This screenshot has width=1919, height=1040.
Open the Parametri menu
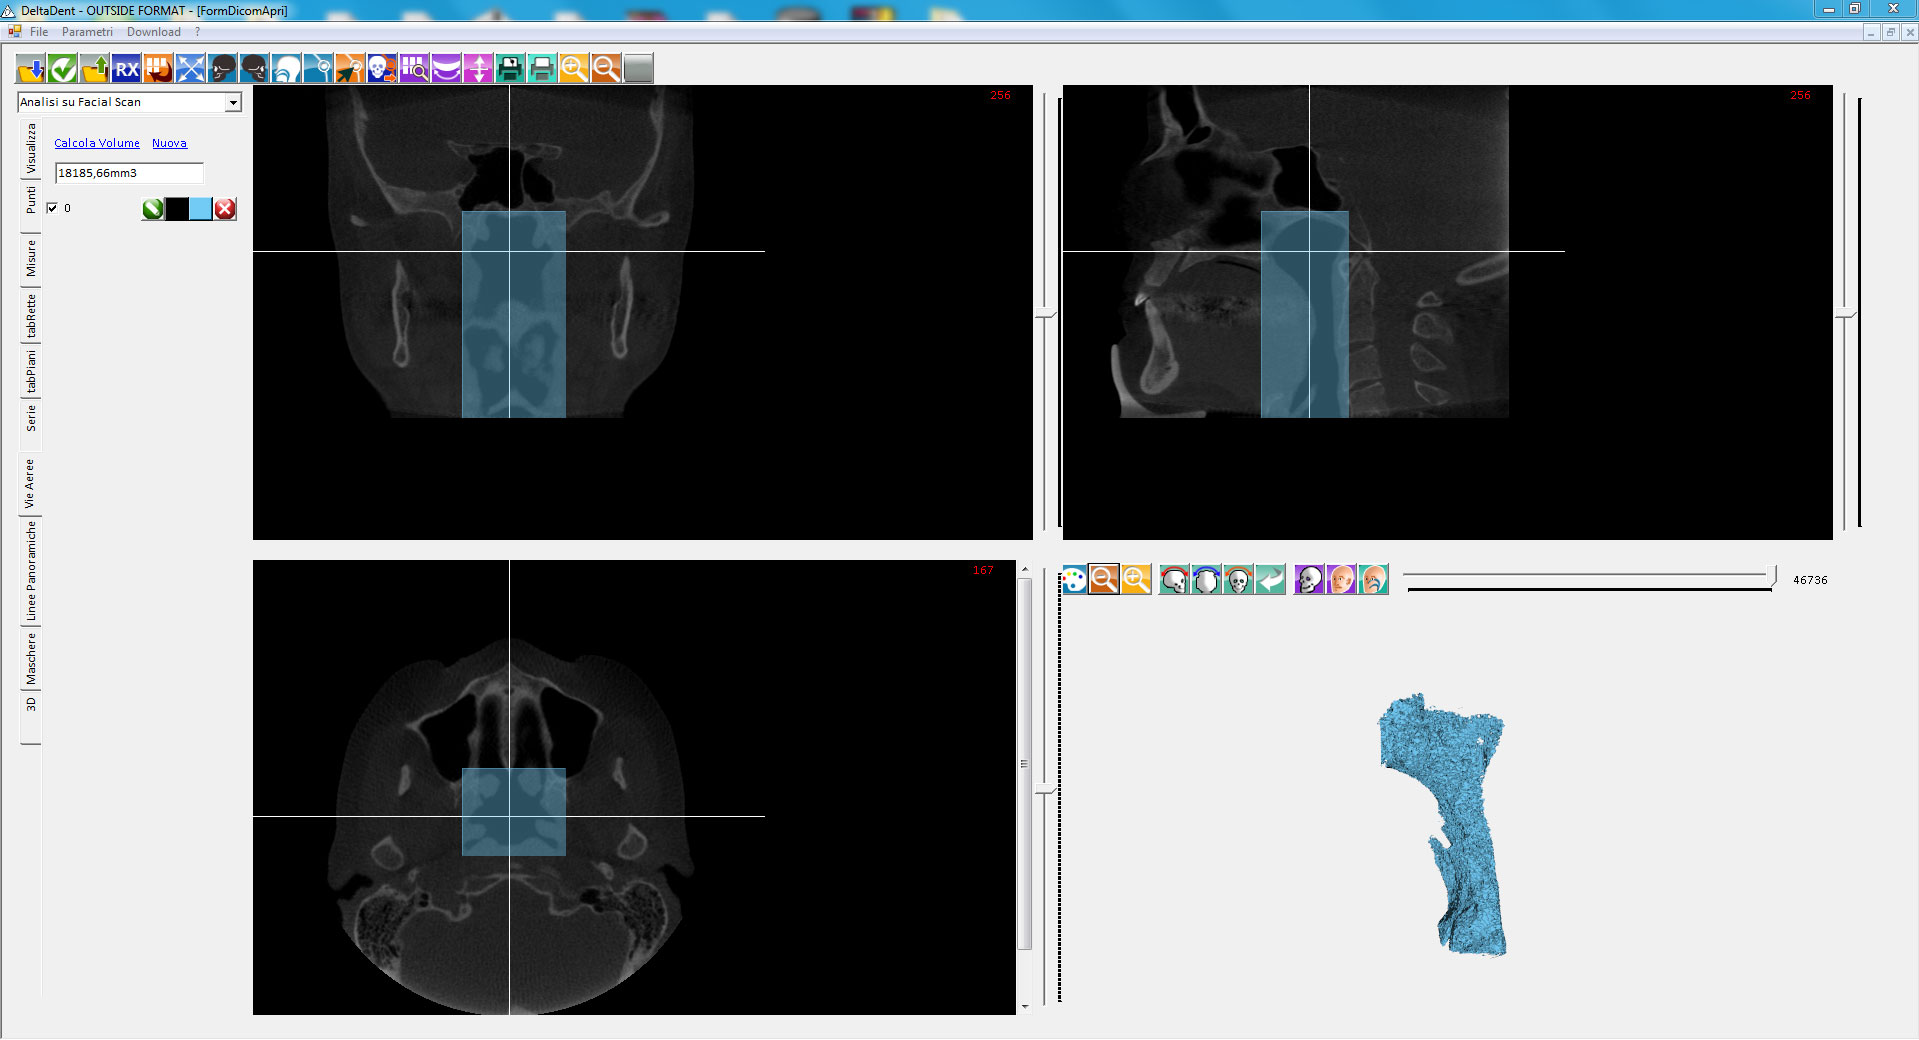point(87,32)
